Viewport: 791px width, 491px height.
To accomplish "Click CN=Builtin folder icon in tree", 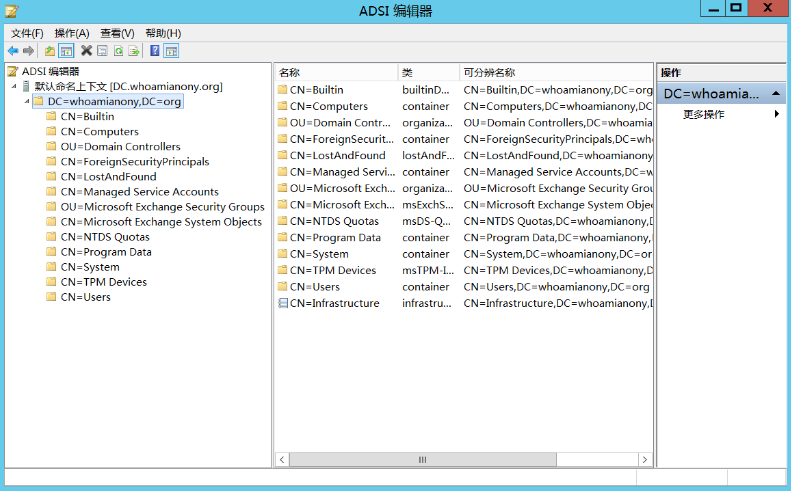I will click(x=51, y=116).
